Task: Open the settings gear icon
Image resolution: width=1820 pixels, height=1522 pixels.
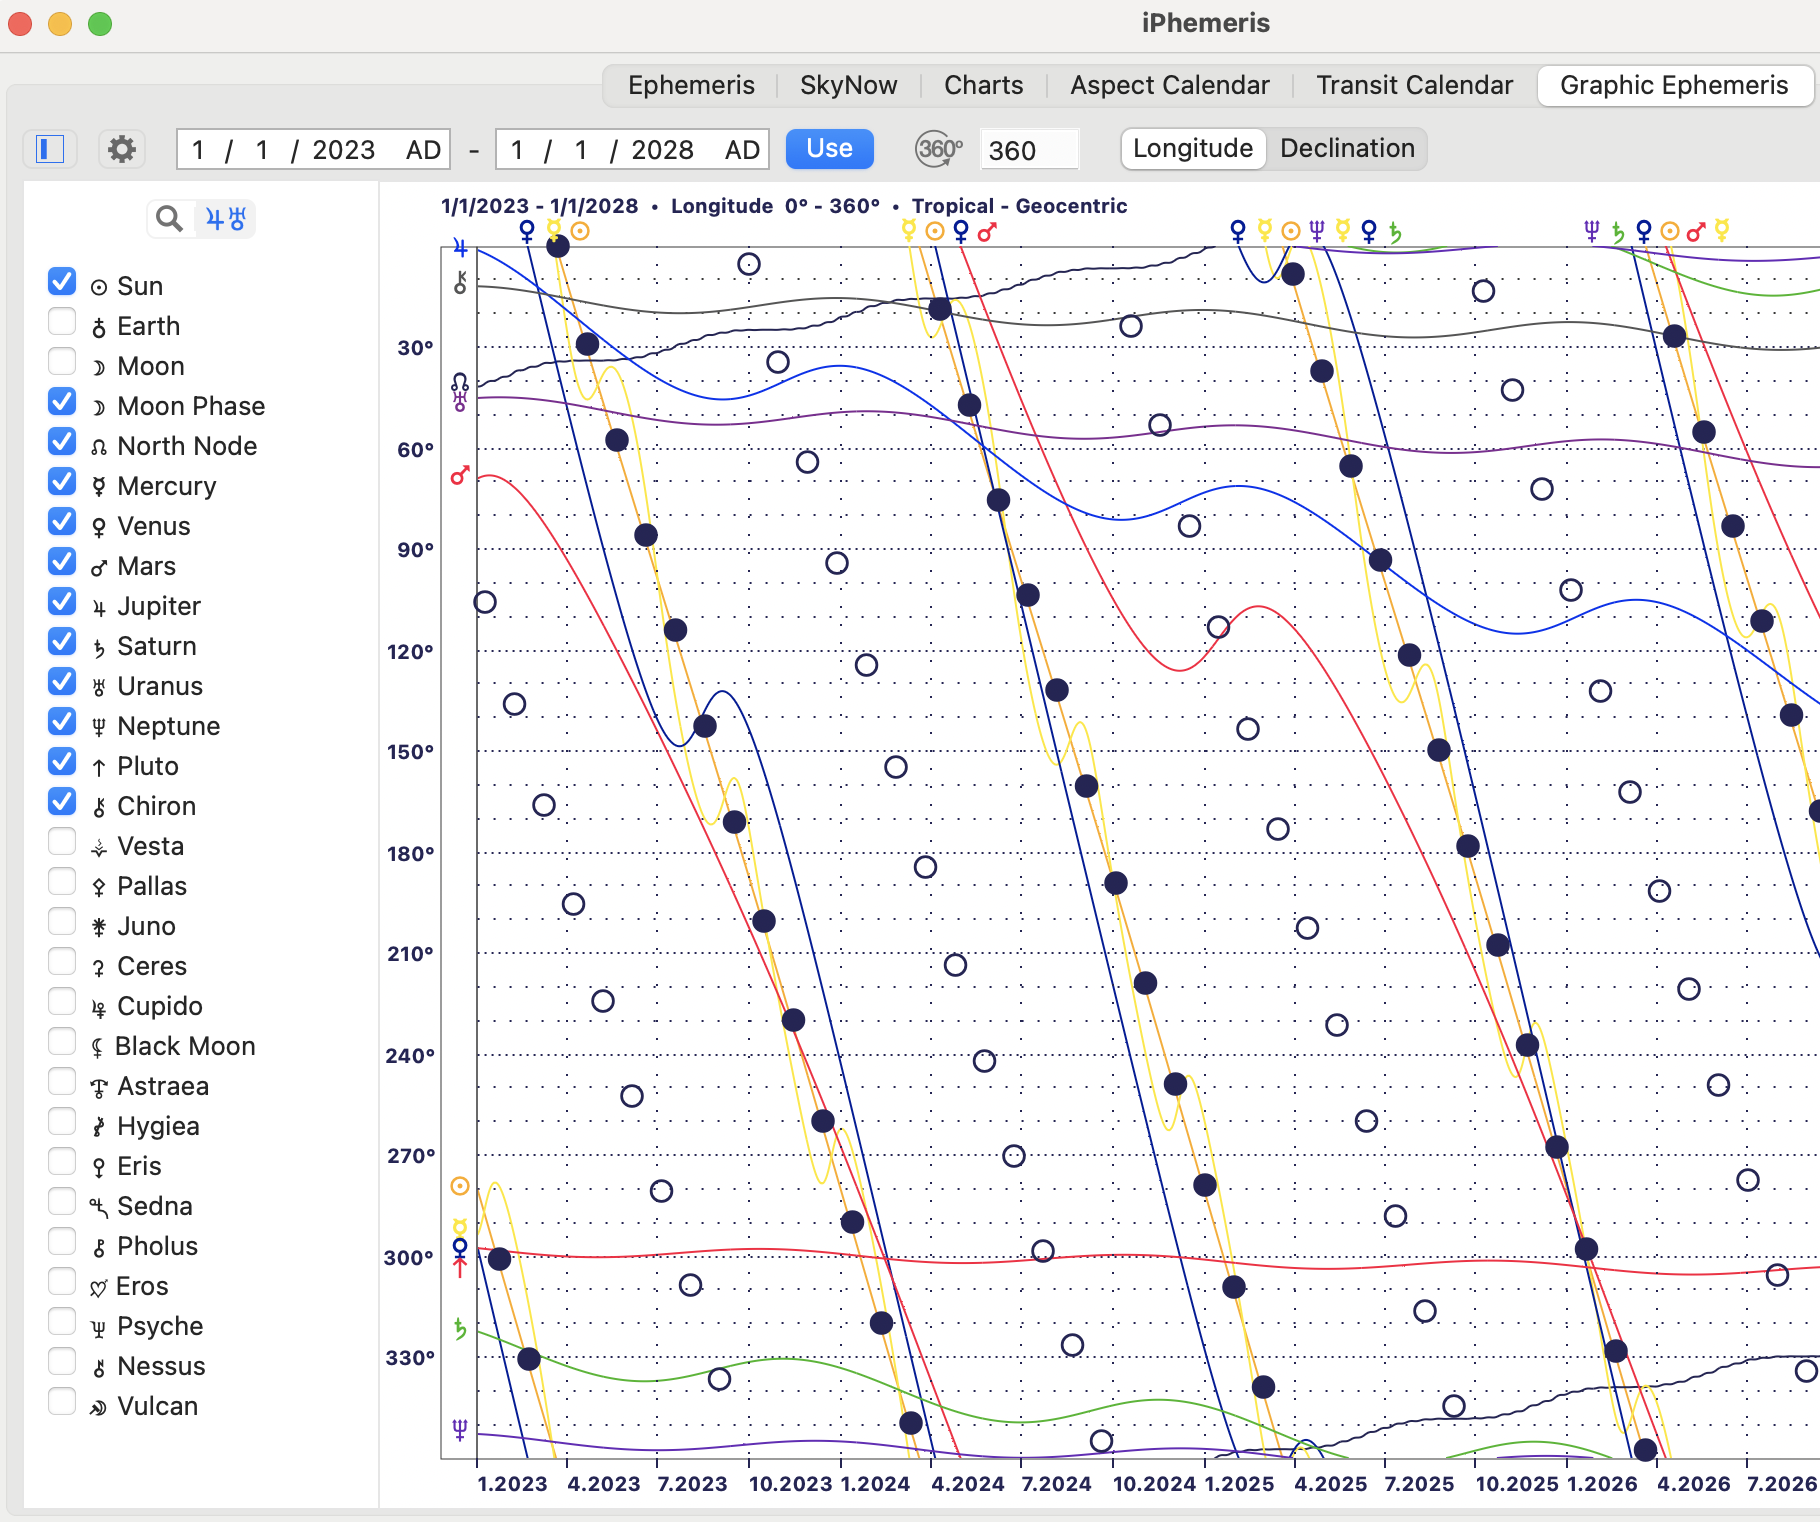Action: pyautogui.click(x=121, y=148)
